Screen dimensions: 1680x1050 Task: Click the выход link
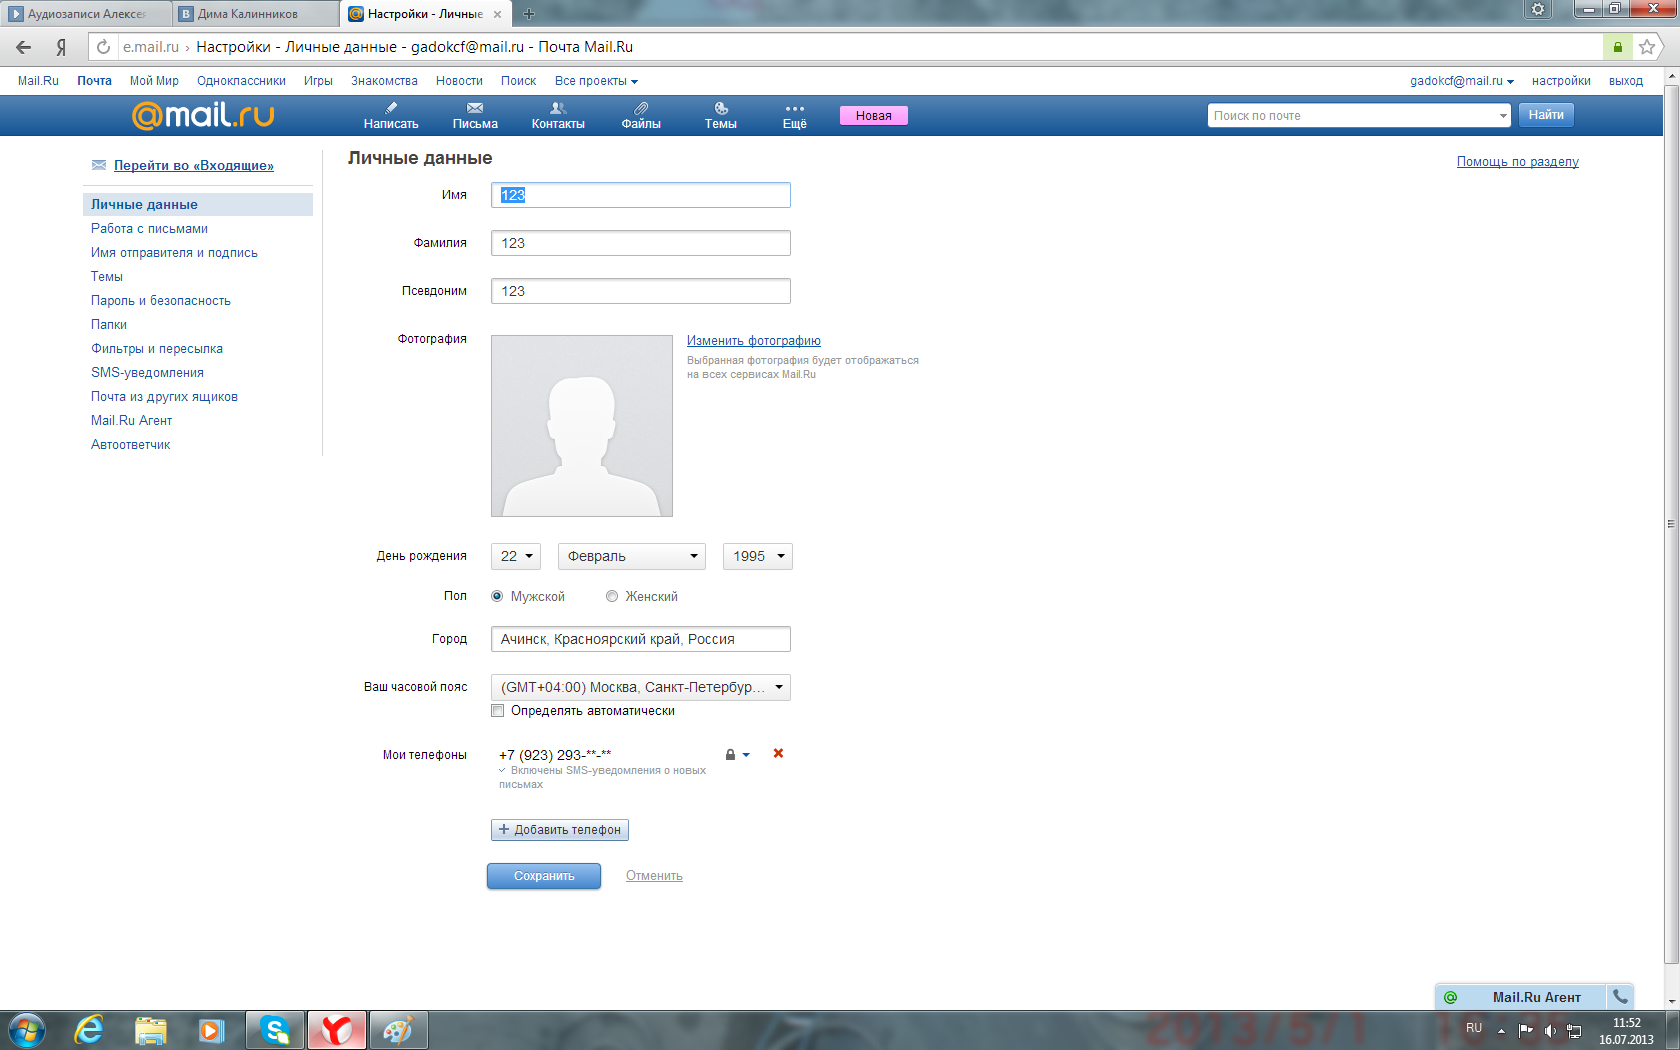1625,81
